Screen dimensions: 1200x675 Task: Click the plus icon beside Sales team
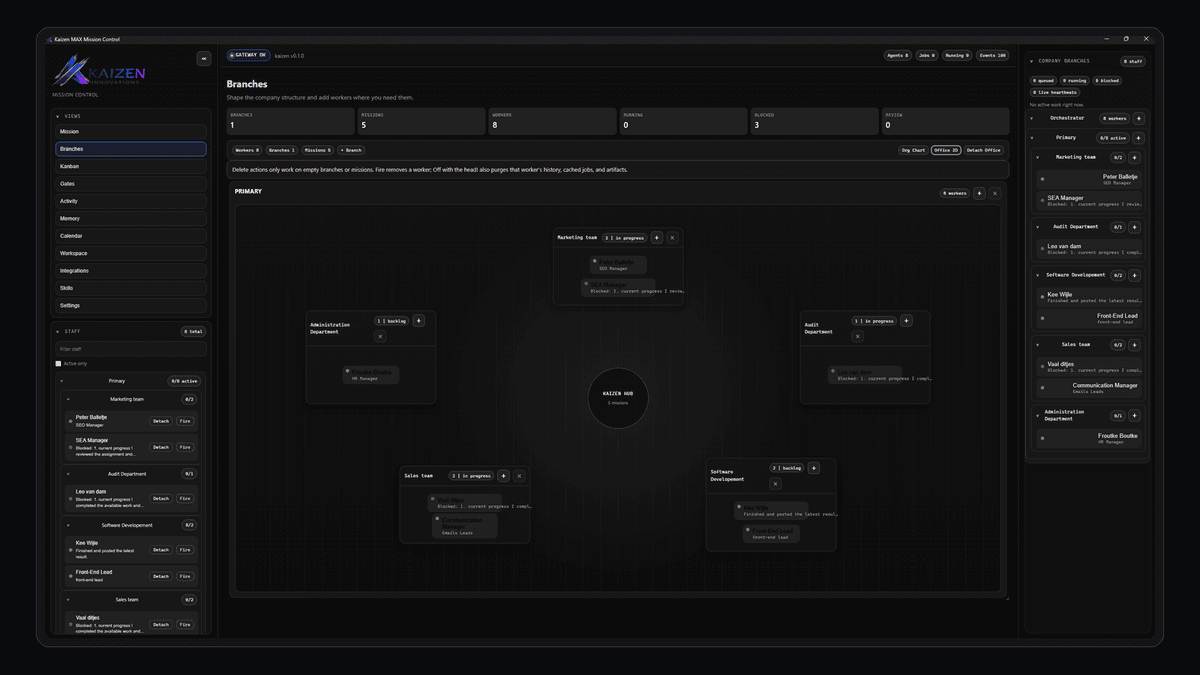(1134, 344)
